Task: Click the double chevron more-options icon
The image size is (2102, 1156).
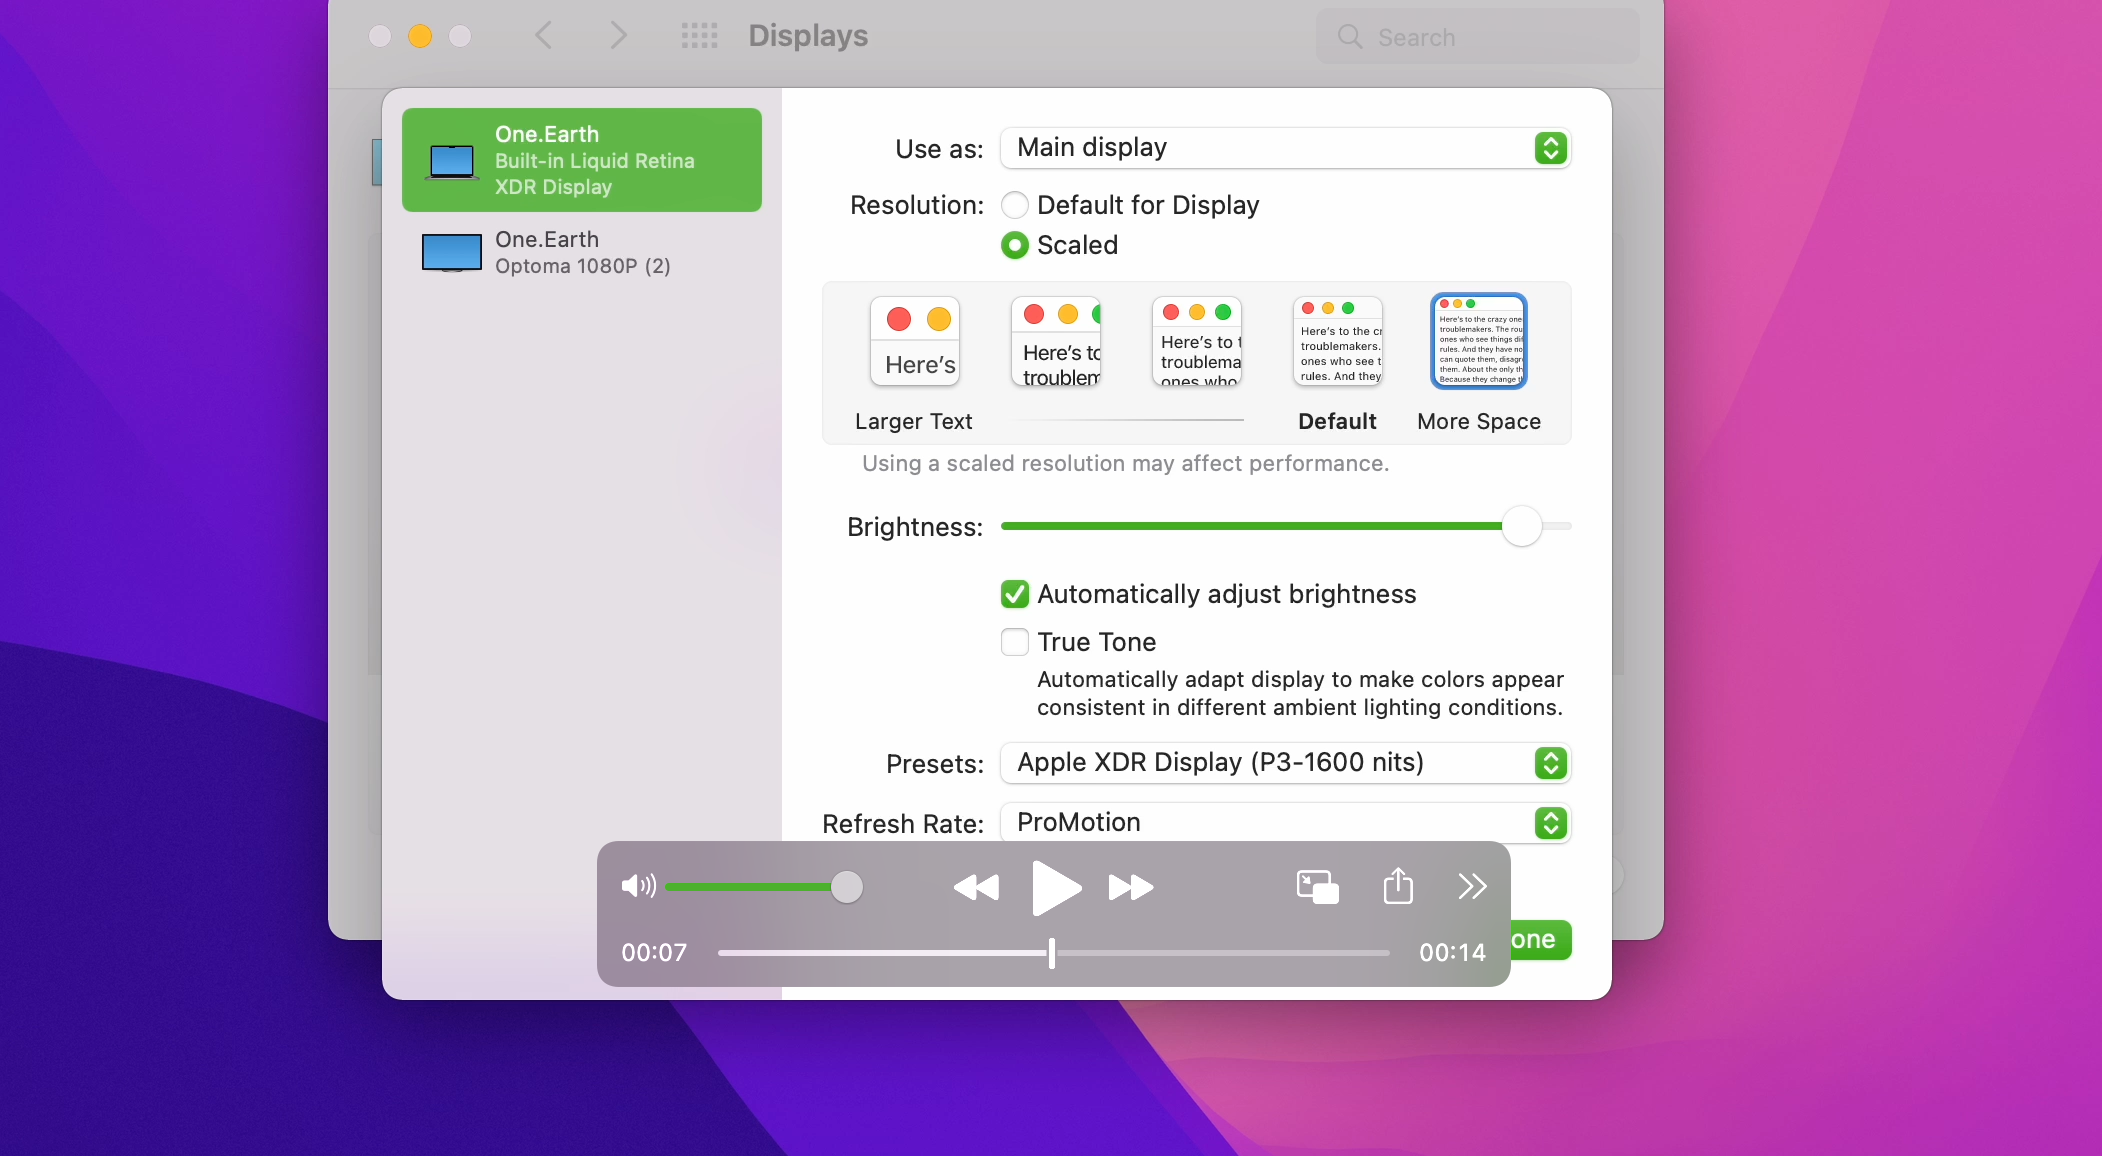Action: (x=1471, y=886)
